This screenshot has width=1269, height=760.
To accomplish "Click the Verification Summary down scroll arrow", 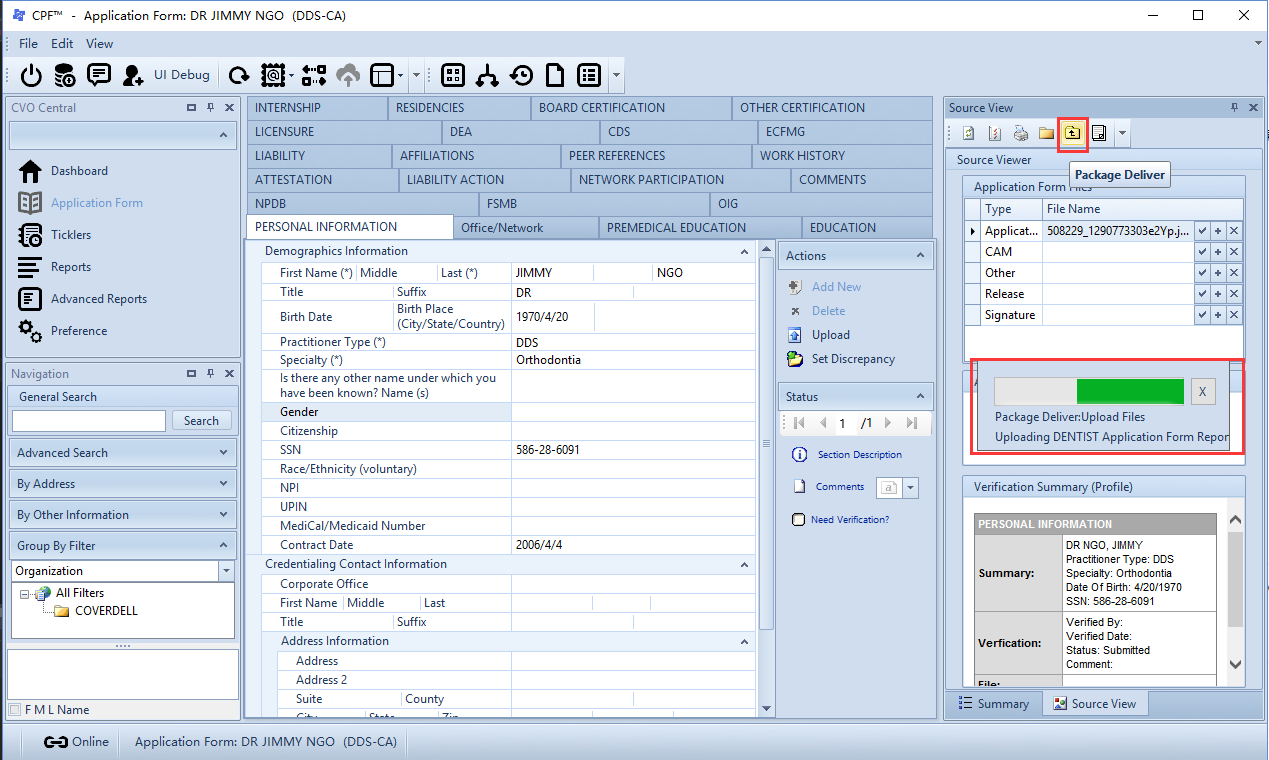I will pyautogui.click(x=1235, y=664).
